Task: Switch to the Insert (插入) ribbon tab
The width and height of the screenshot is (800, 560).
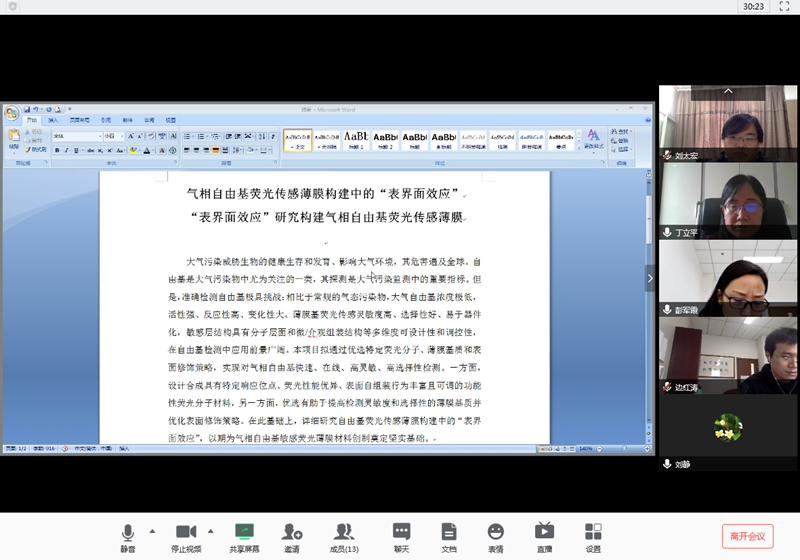Action: (53, 120)
